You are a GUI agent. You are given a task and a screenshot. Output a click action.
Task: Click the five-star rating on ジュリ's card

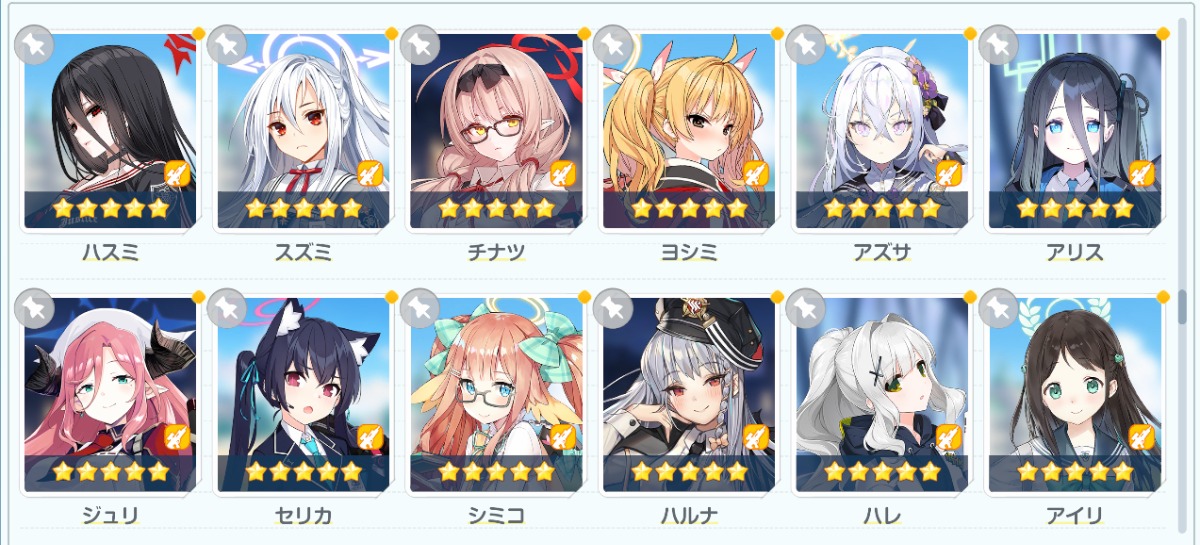point(110,472)
